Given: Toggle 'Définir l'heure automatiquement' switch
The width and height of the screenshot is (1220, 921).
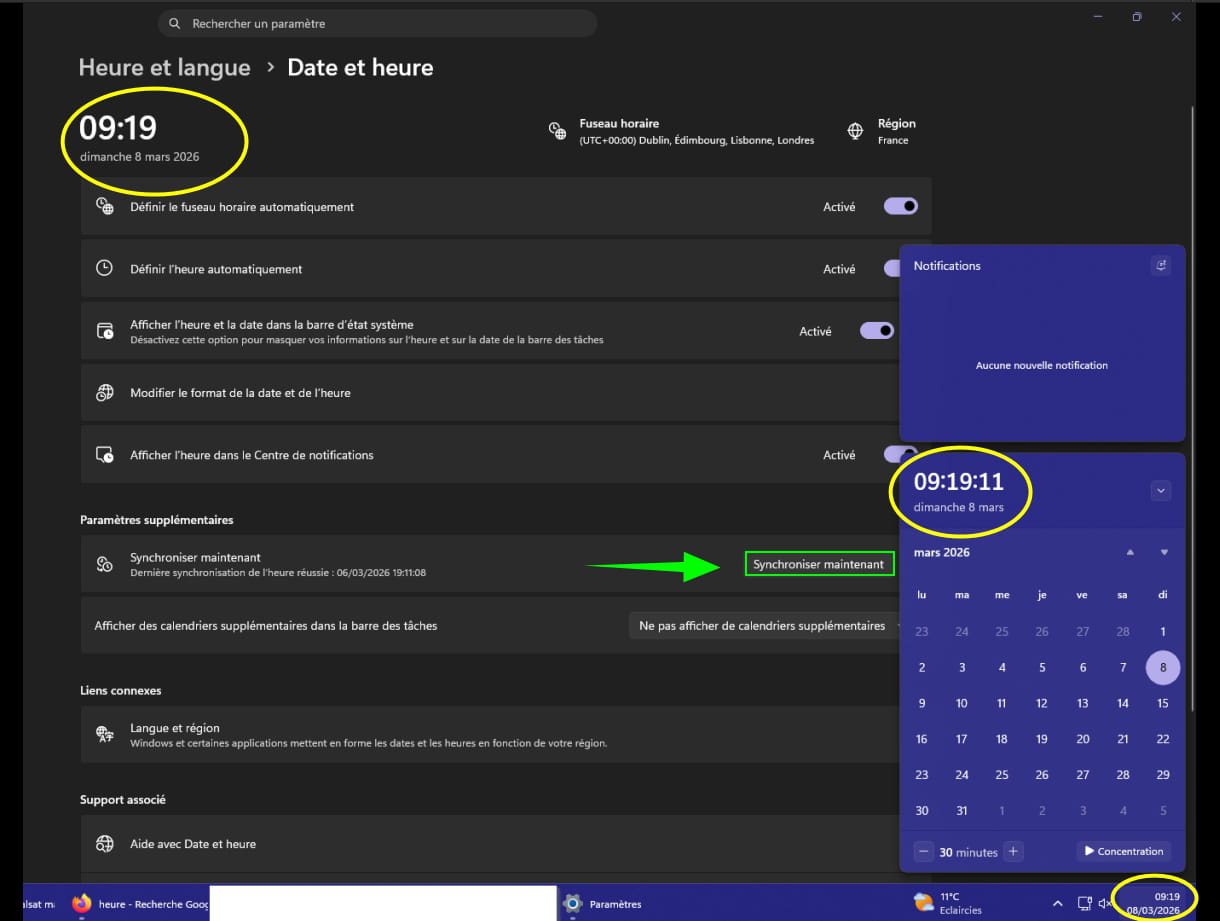Looking at the screenshot, I should pos(891,269).
